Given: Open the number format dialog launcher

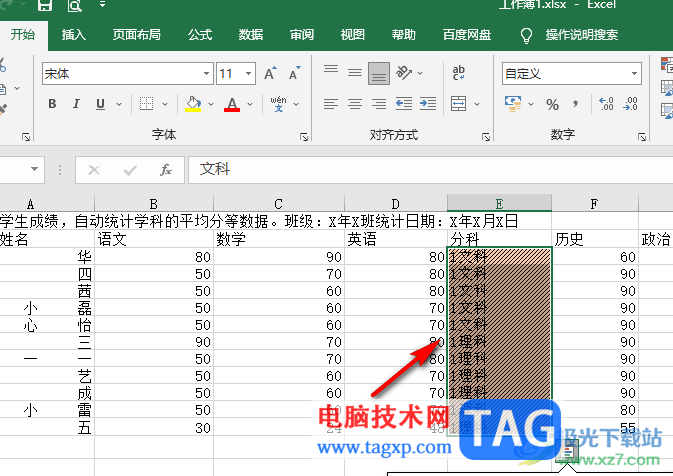Looking at the screenshot, I should (x=642, y=137).
